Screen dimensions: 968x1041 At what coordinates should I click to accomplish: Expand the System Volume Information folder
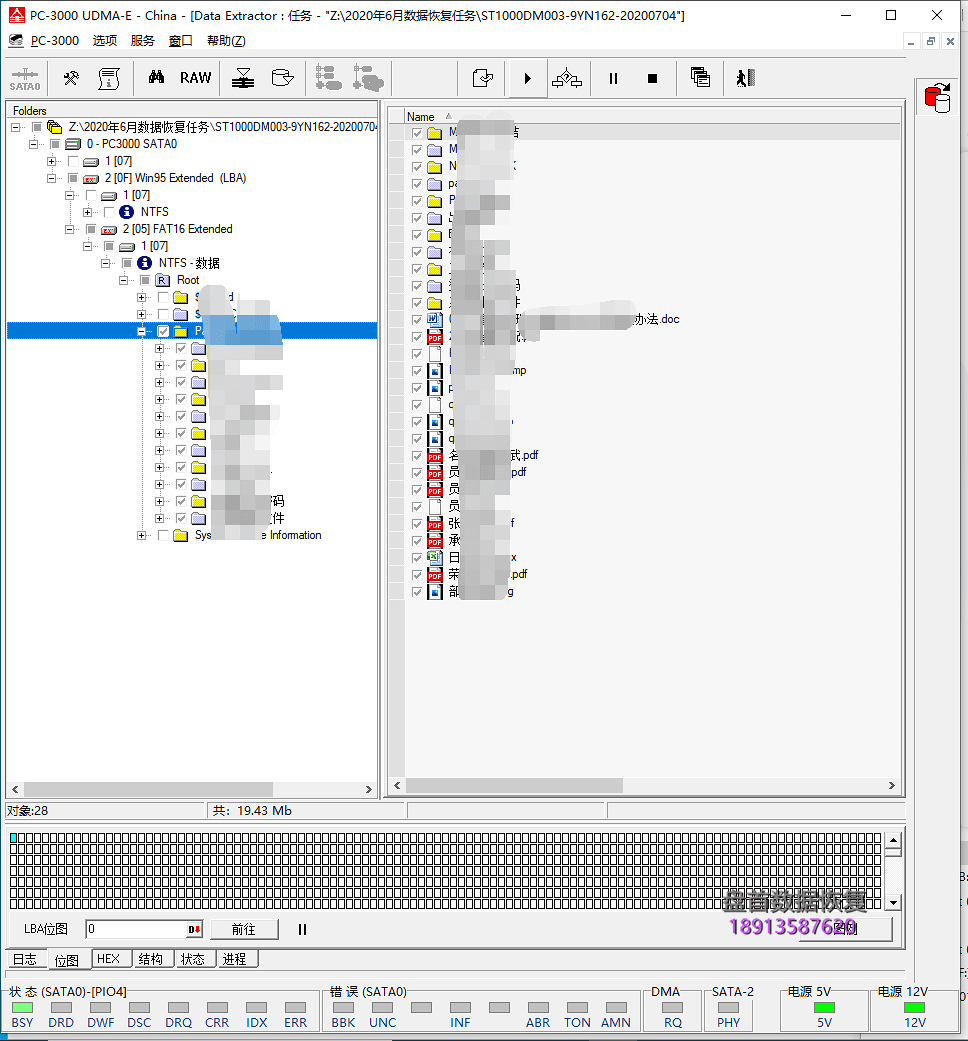(x=141, y=535)
